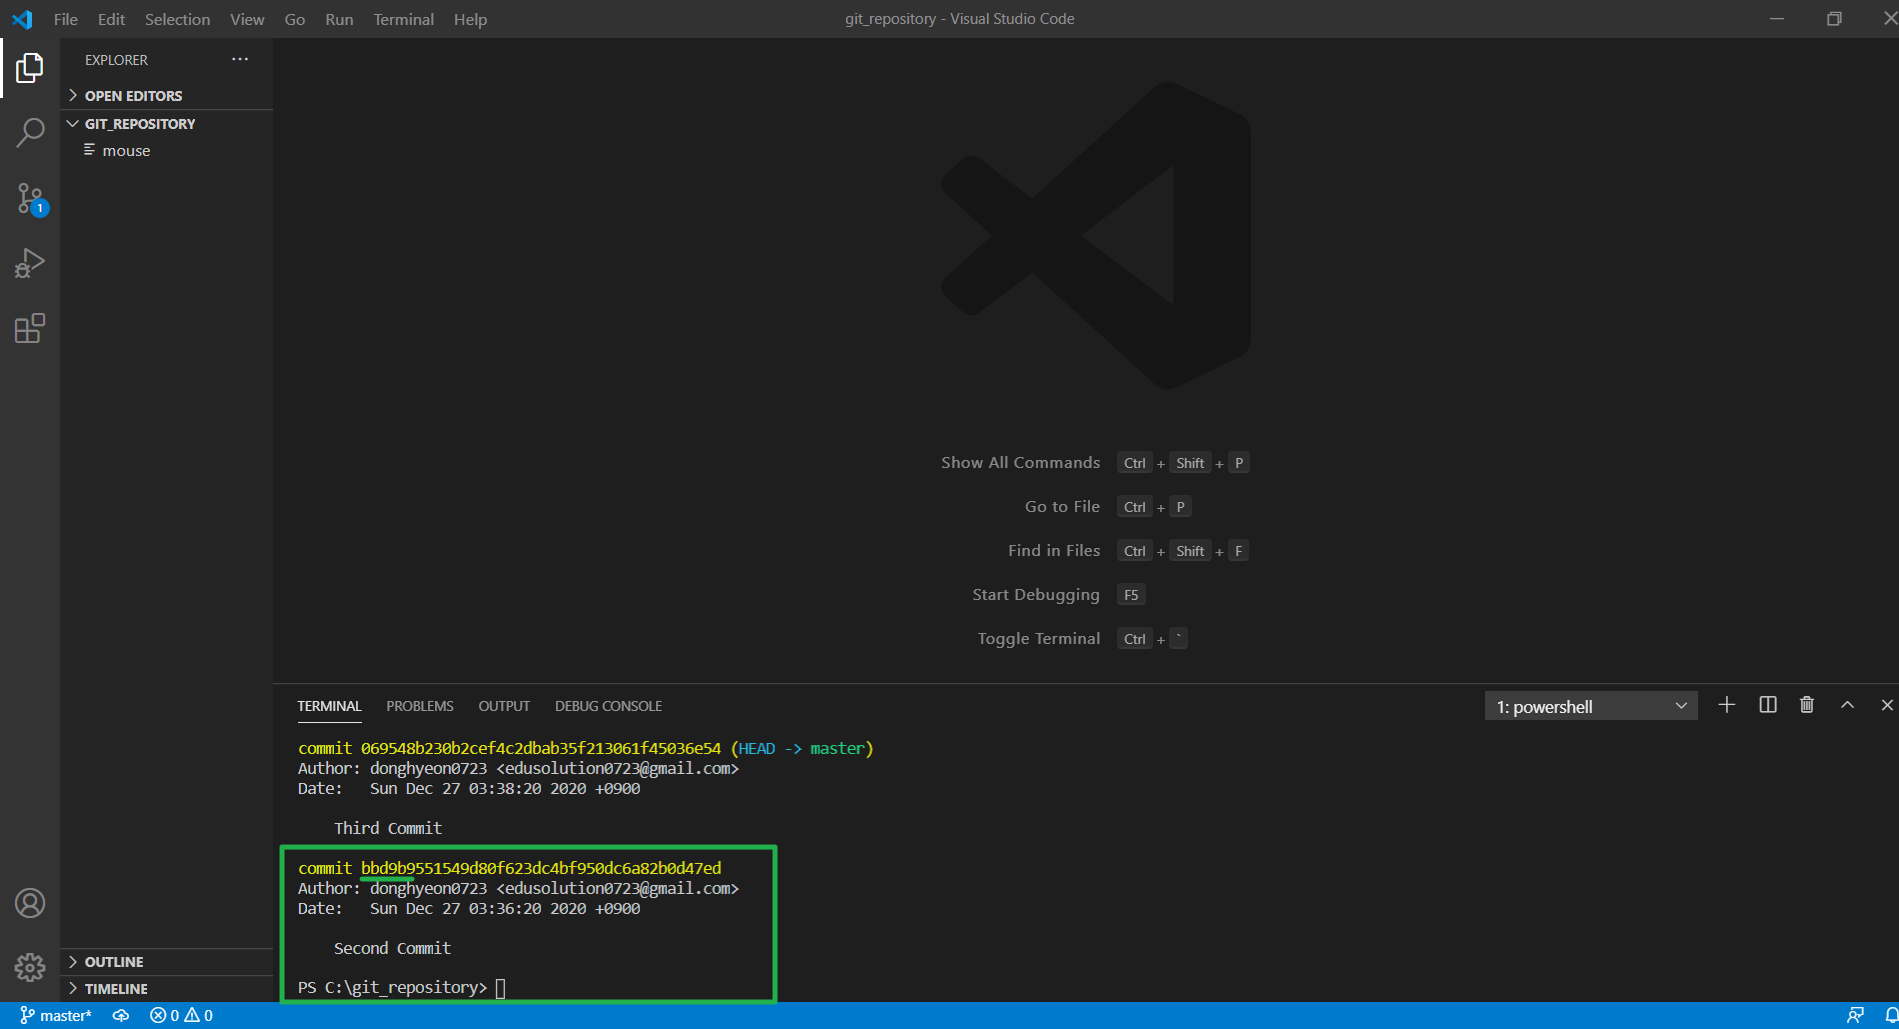Click date line for 03:38:20 commit
Screen dimensions: 1899x1029
coord(469,788)
